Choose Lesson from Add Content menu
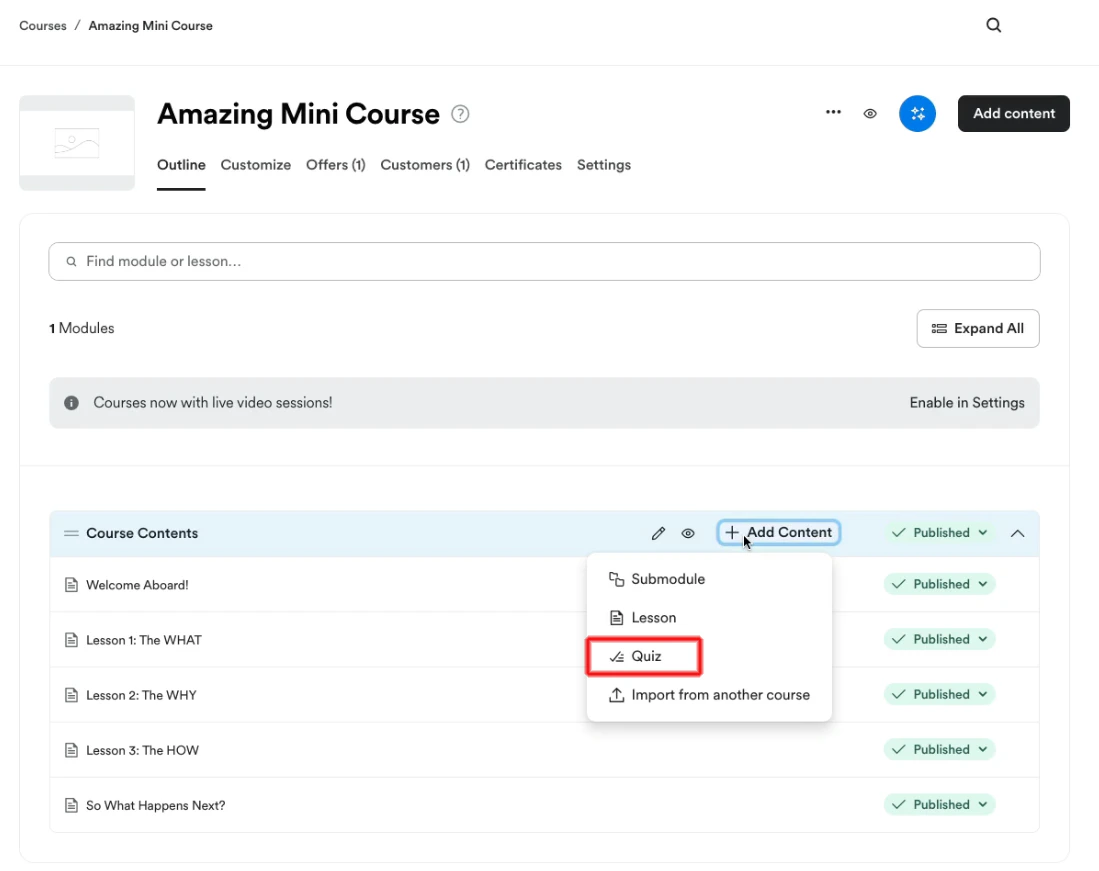The image size is (1099, 871). click(x=709, y=617)
